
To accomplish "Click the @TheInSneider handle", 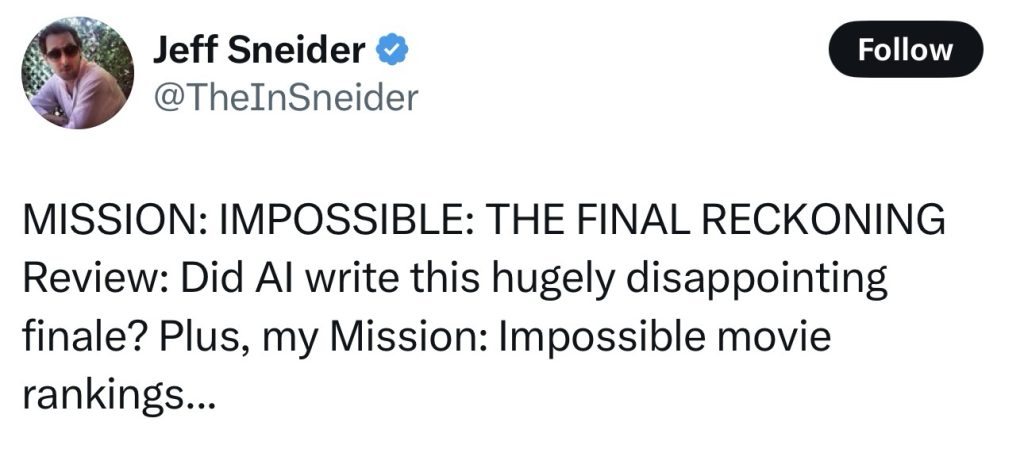I will click(284, 97).
